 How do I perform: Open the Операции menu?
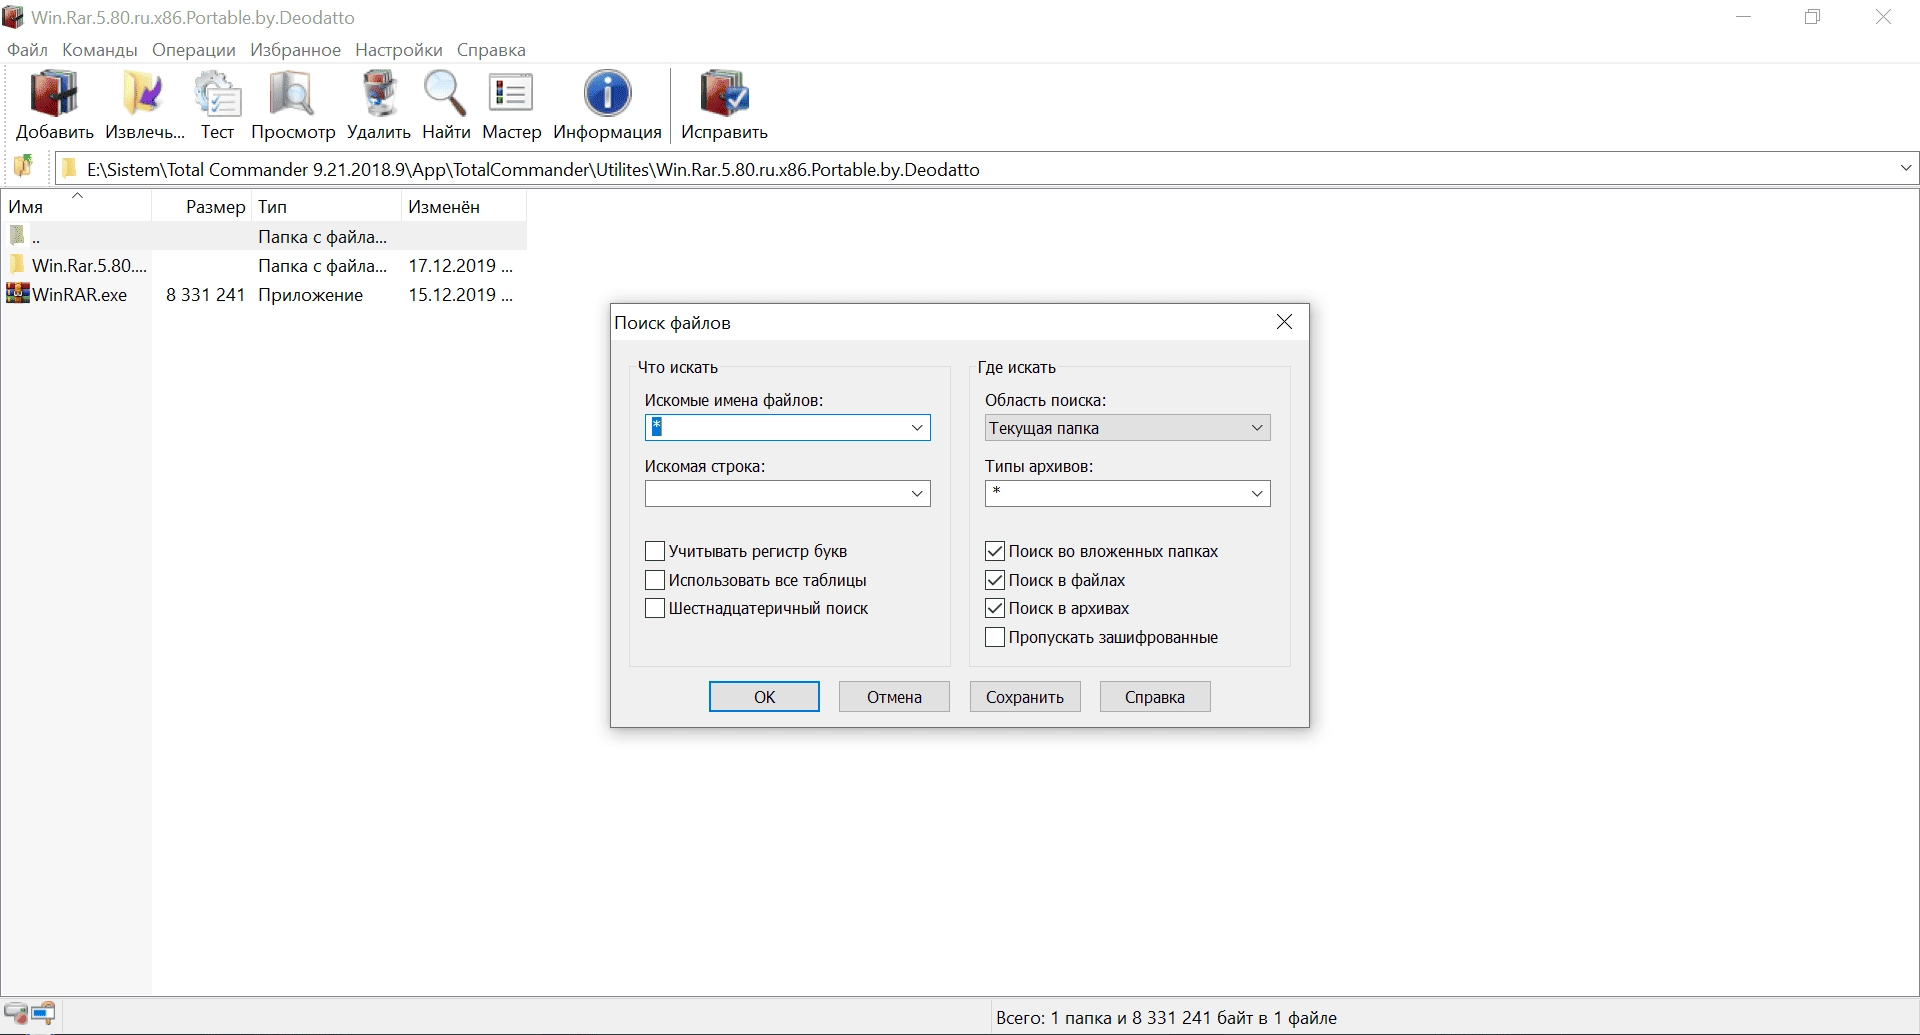[x=194, y=50]
